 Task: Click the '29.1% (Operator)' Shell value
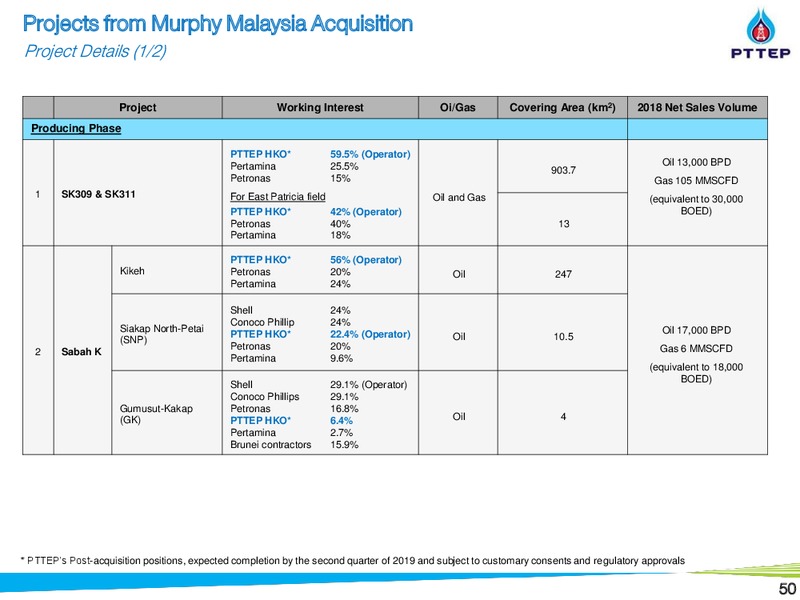point(368,385)
